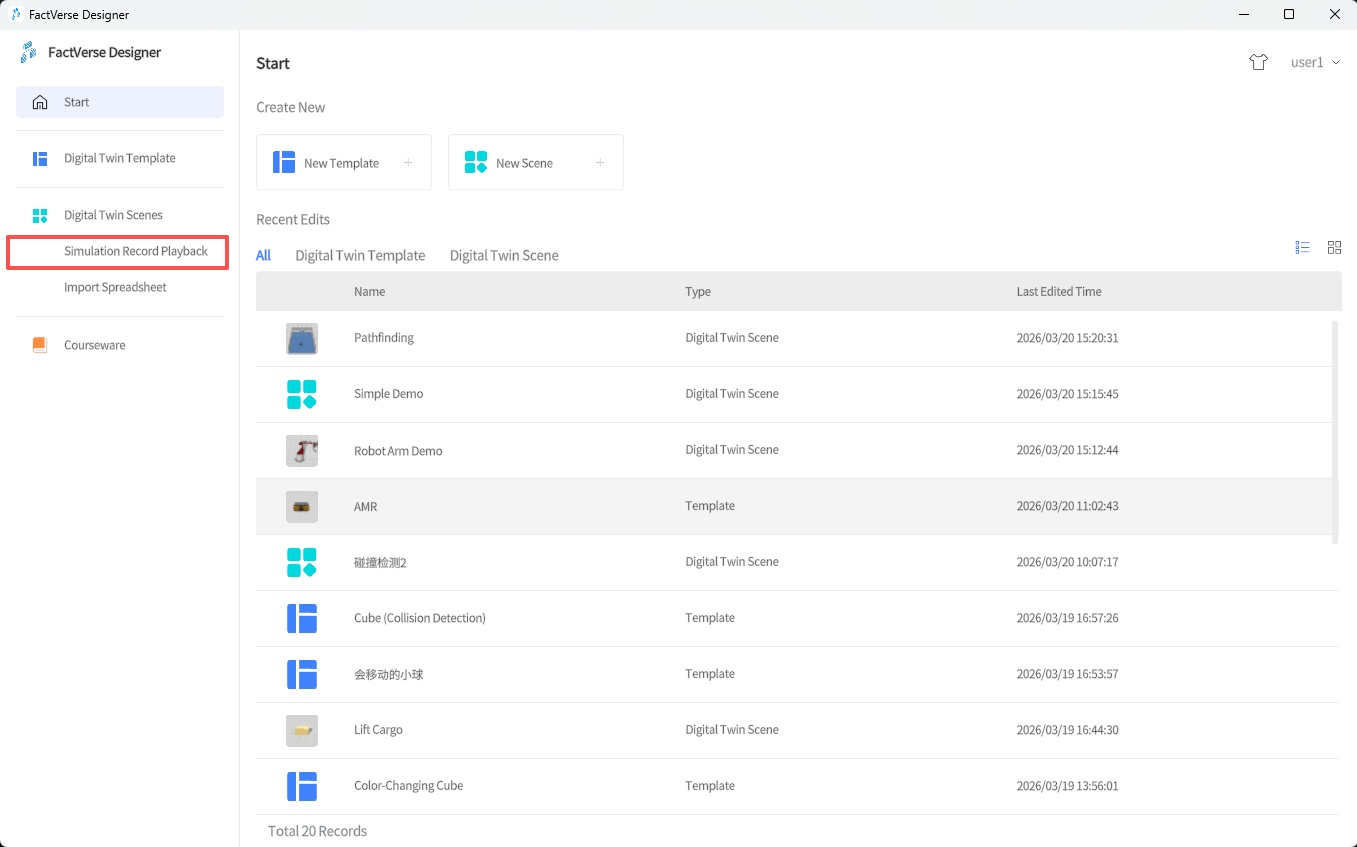Show the All recent edits tab
The image size is (1357, 847).
pos(263,256)
